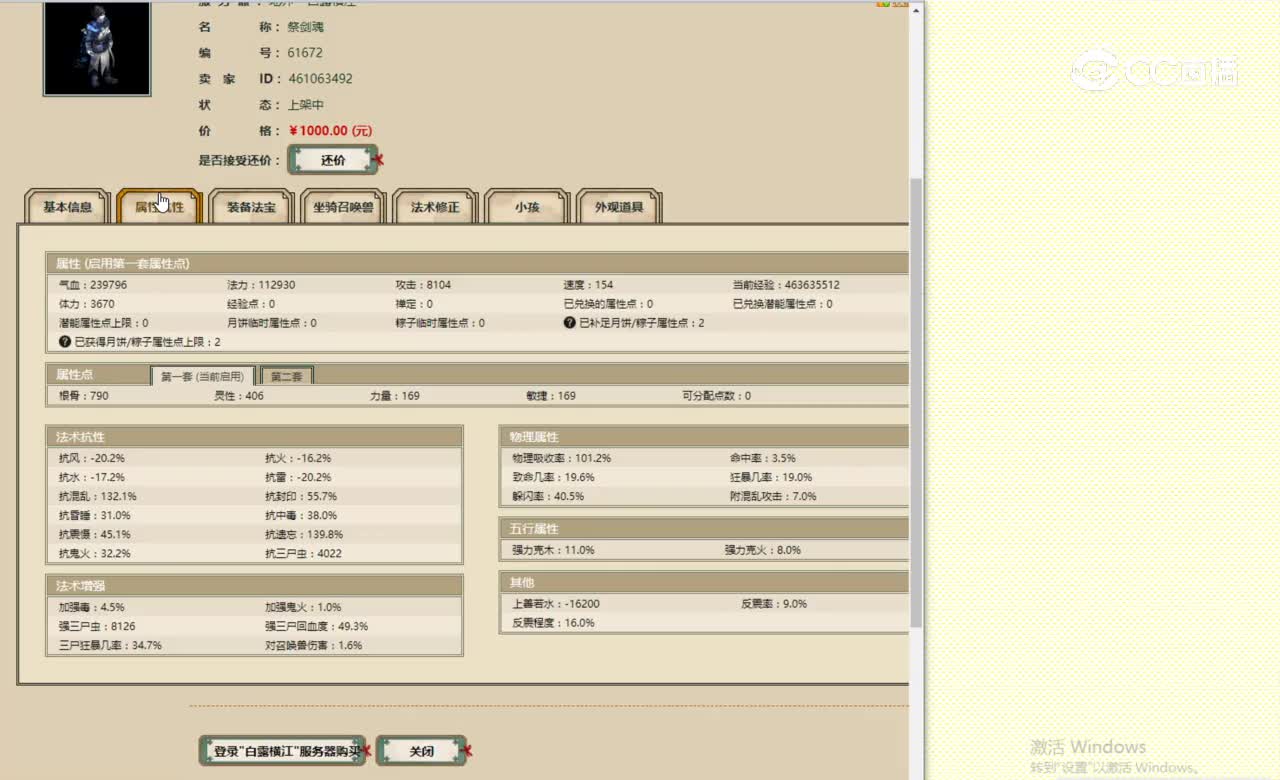1280x780 pixels.
Task: Click the name 祭剑魂
Action: click(x=306, y=27)
